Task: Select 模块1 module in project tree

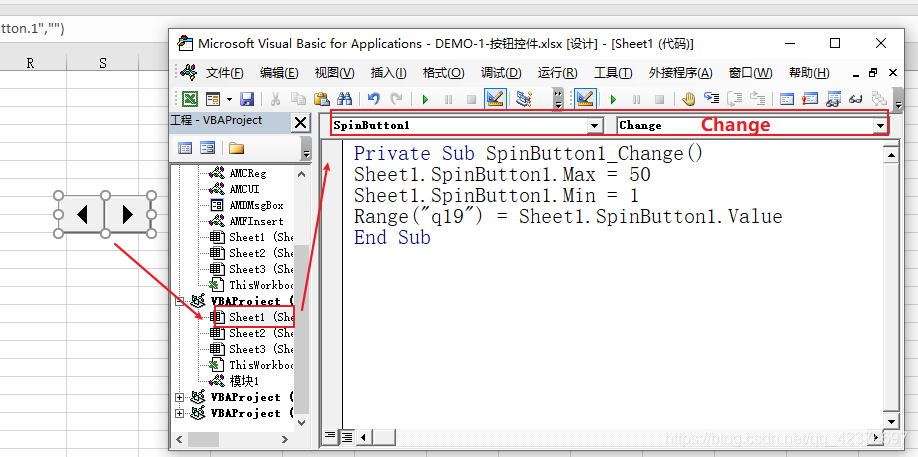Action: [243, 381]
